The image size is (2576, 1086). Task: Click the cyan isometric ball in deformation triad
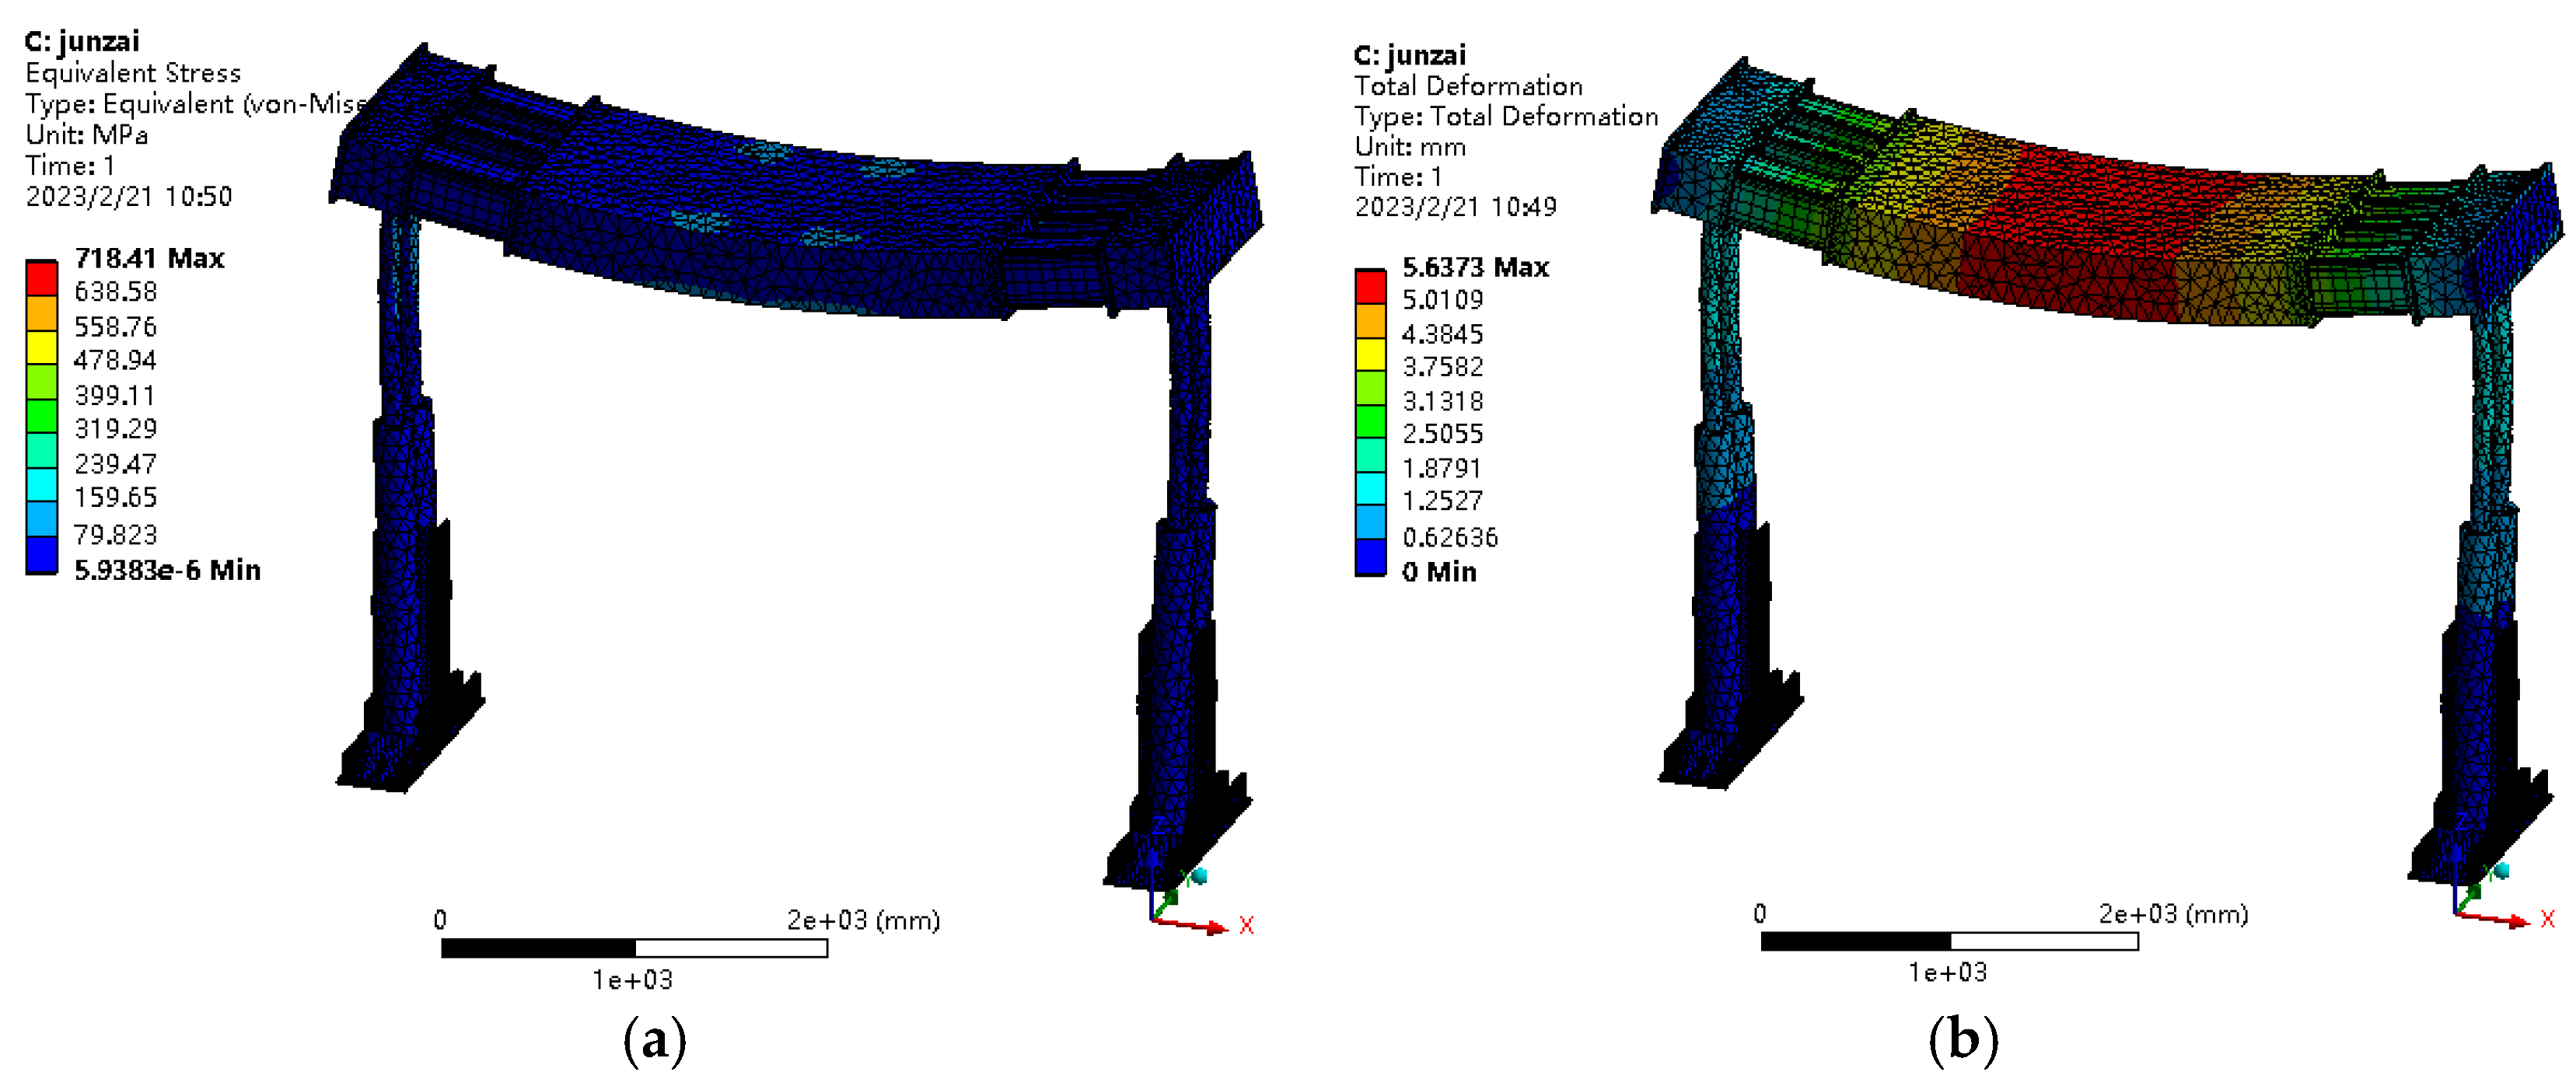click(x=2502, y=870)
